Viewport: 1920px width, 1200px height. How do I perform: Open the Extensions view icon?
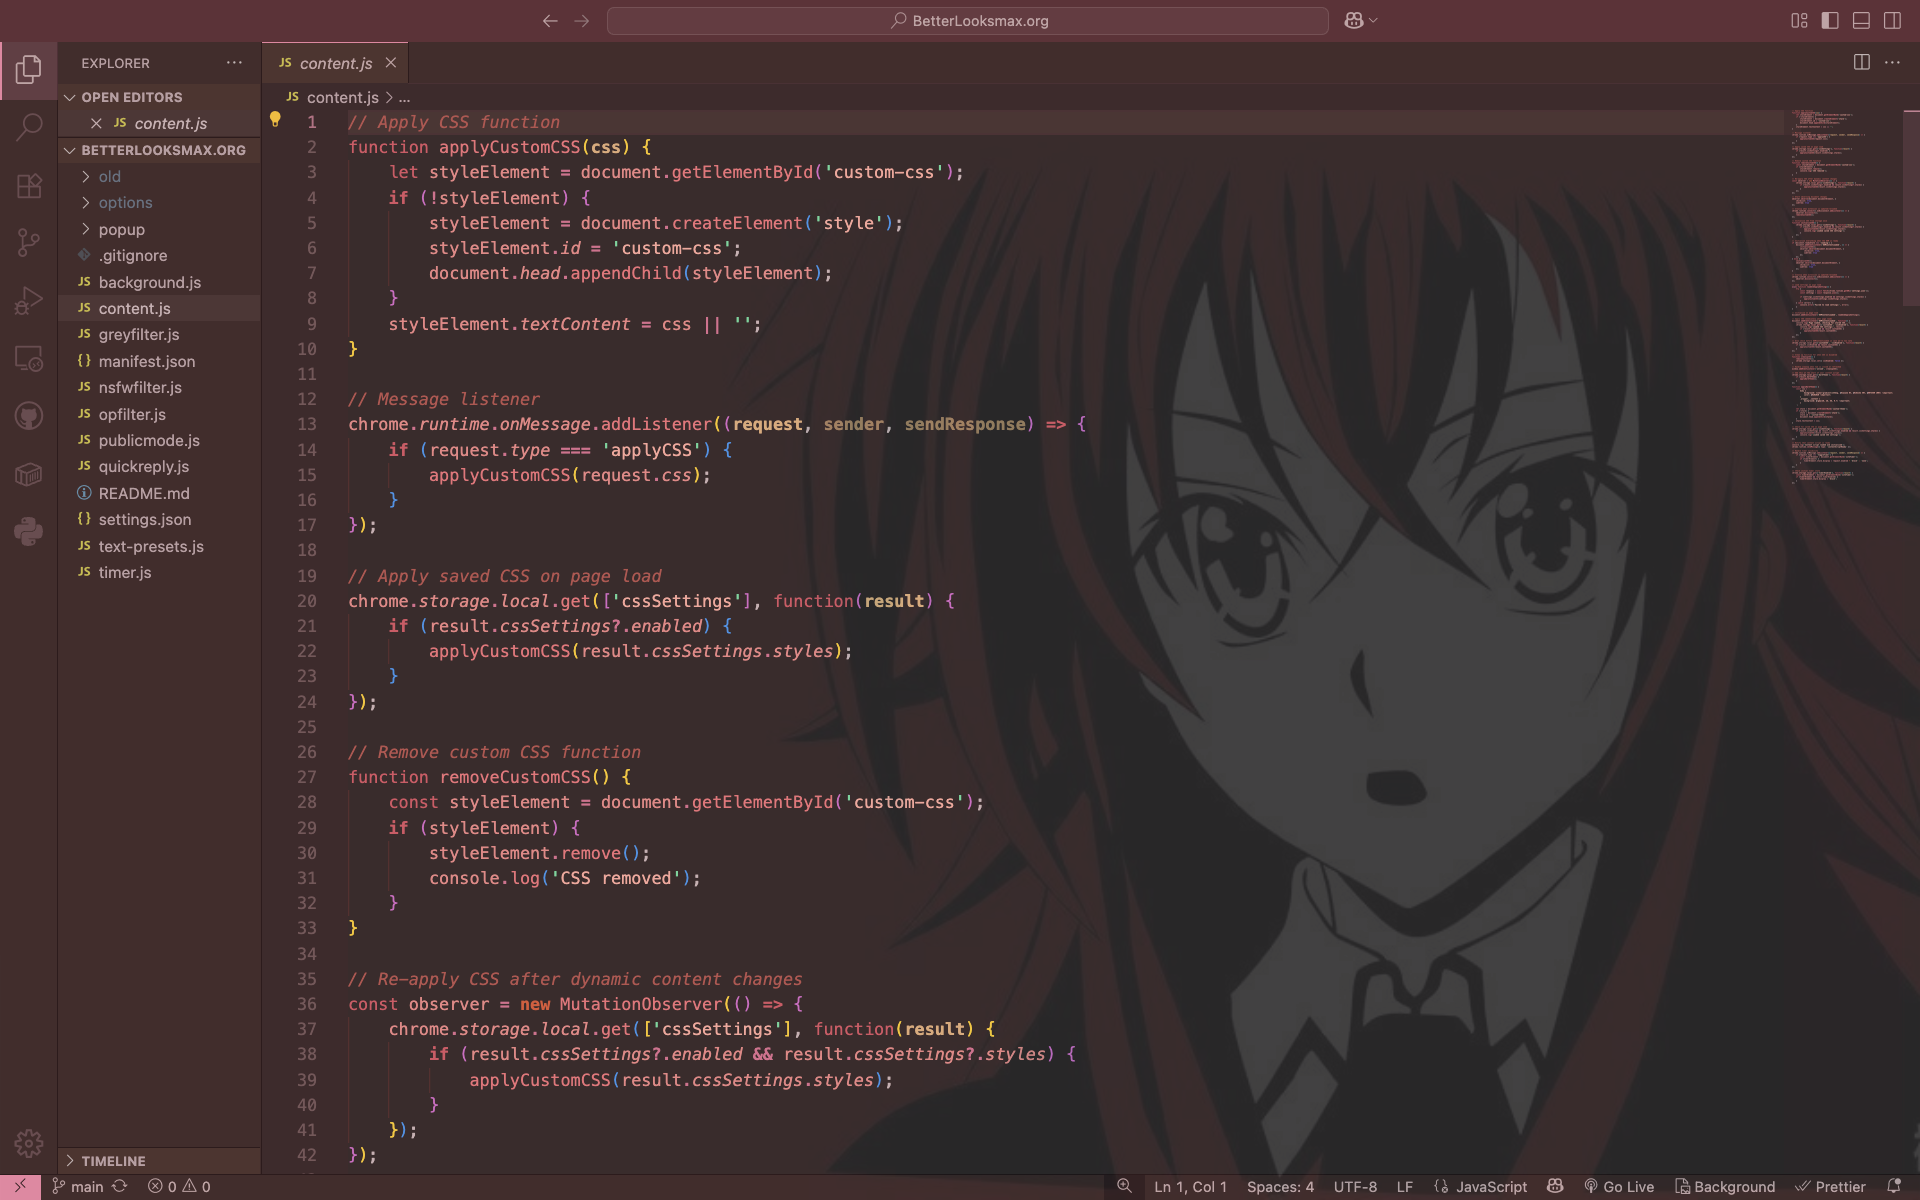coord(29,185)
